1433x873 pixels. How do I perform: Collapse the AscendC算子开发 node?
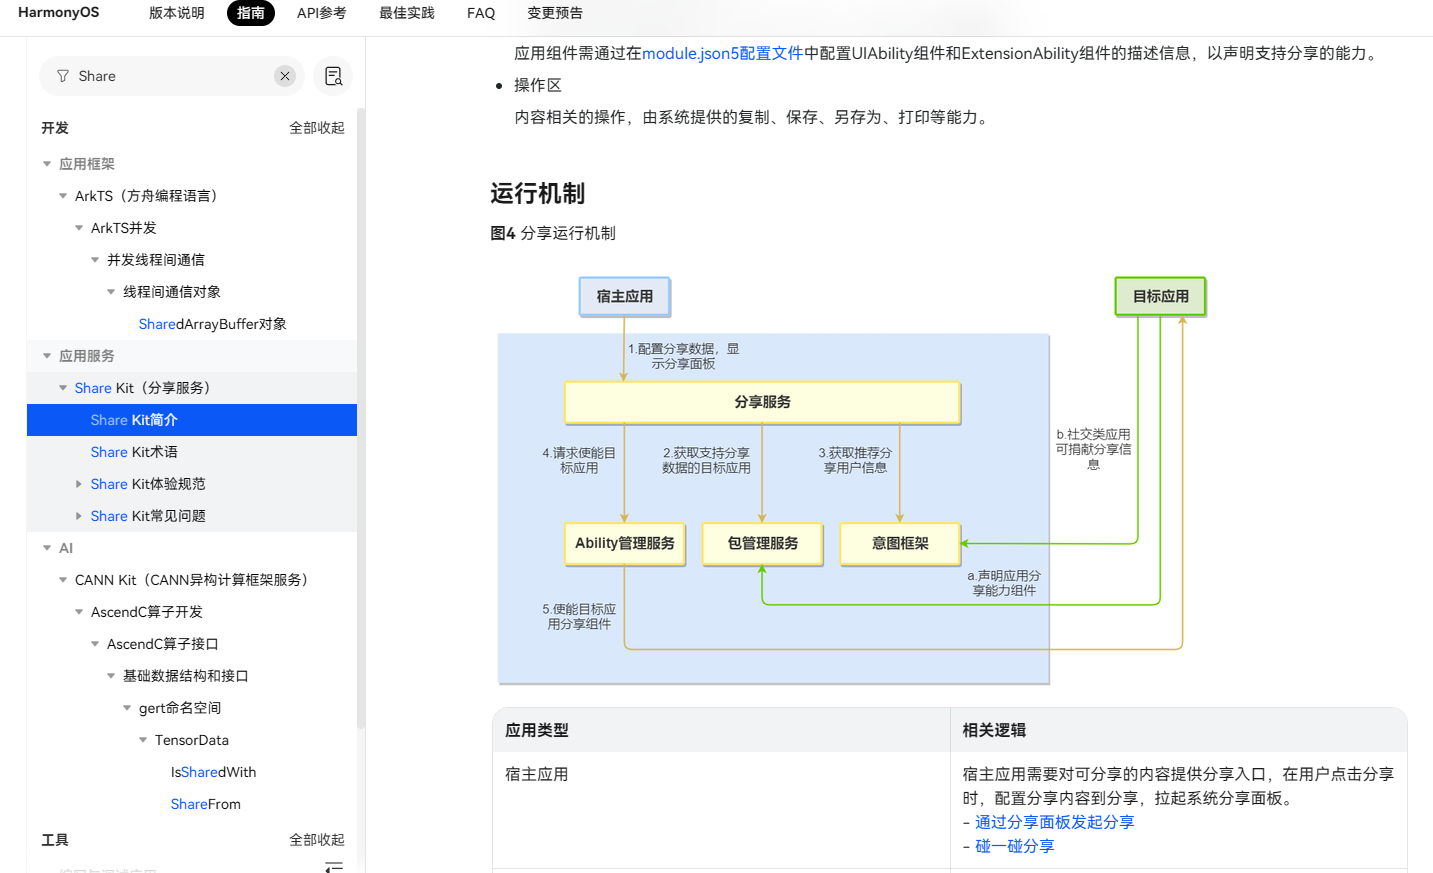[x=79, y=612]
